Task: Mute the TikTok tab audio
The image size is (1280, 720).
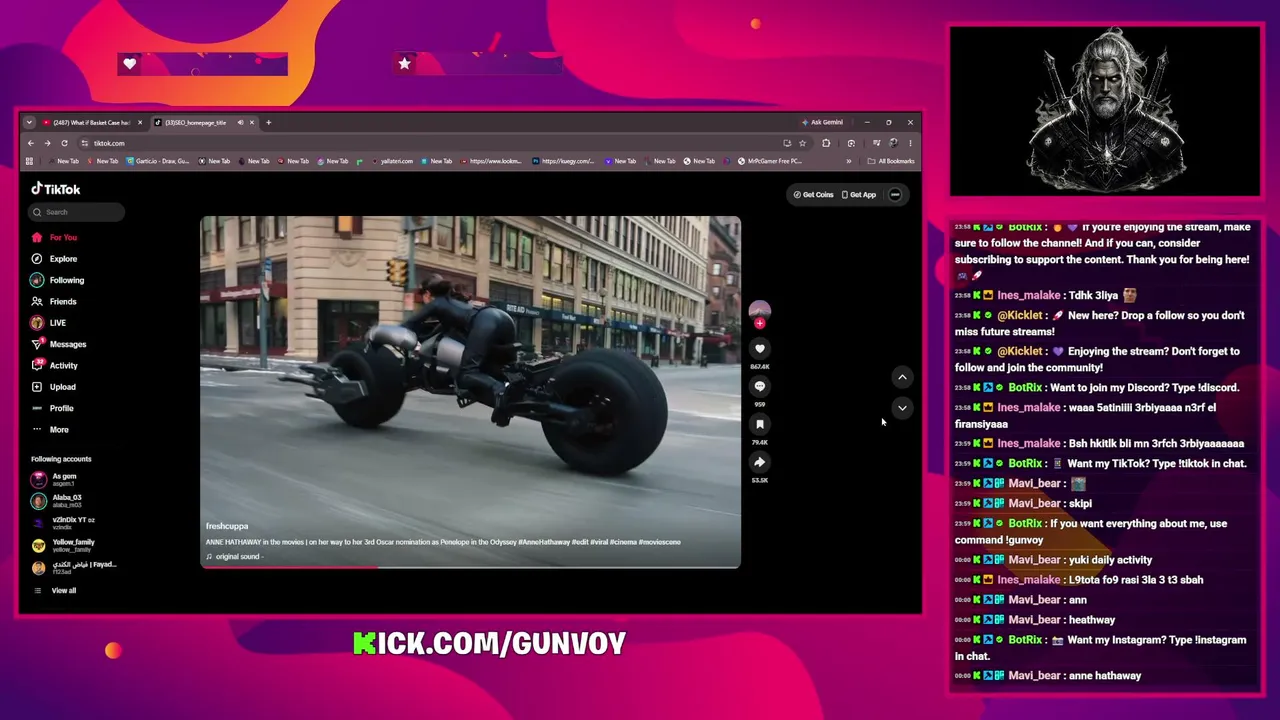Action: (x=240, y=123)
